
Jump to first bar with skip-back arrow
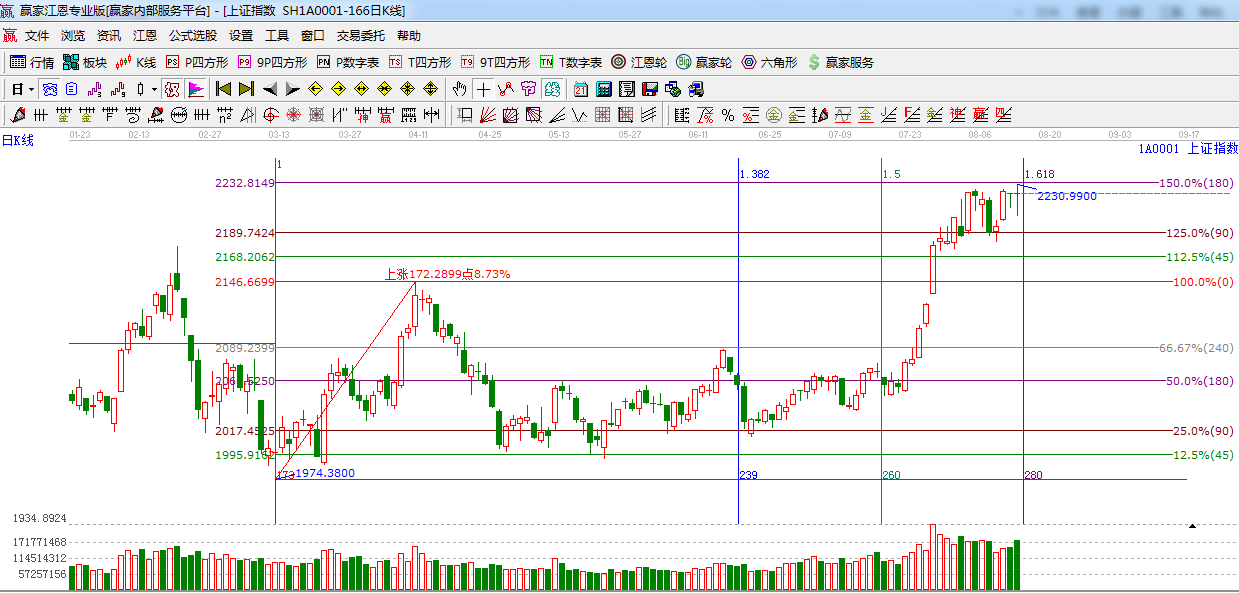(x=223, y=89)
